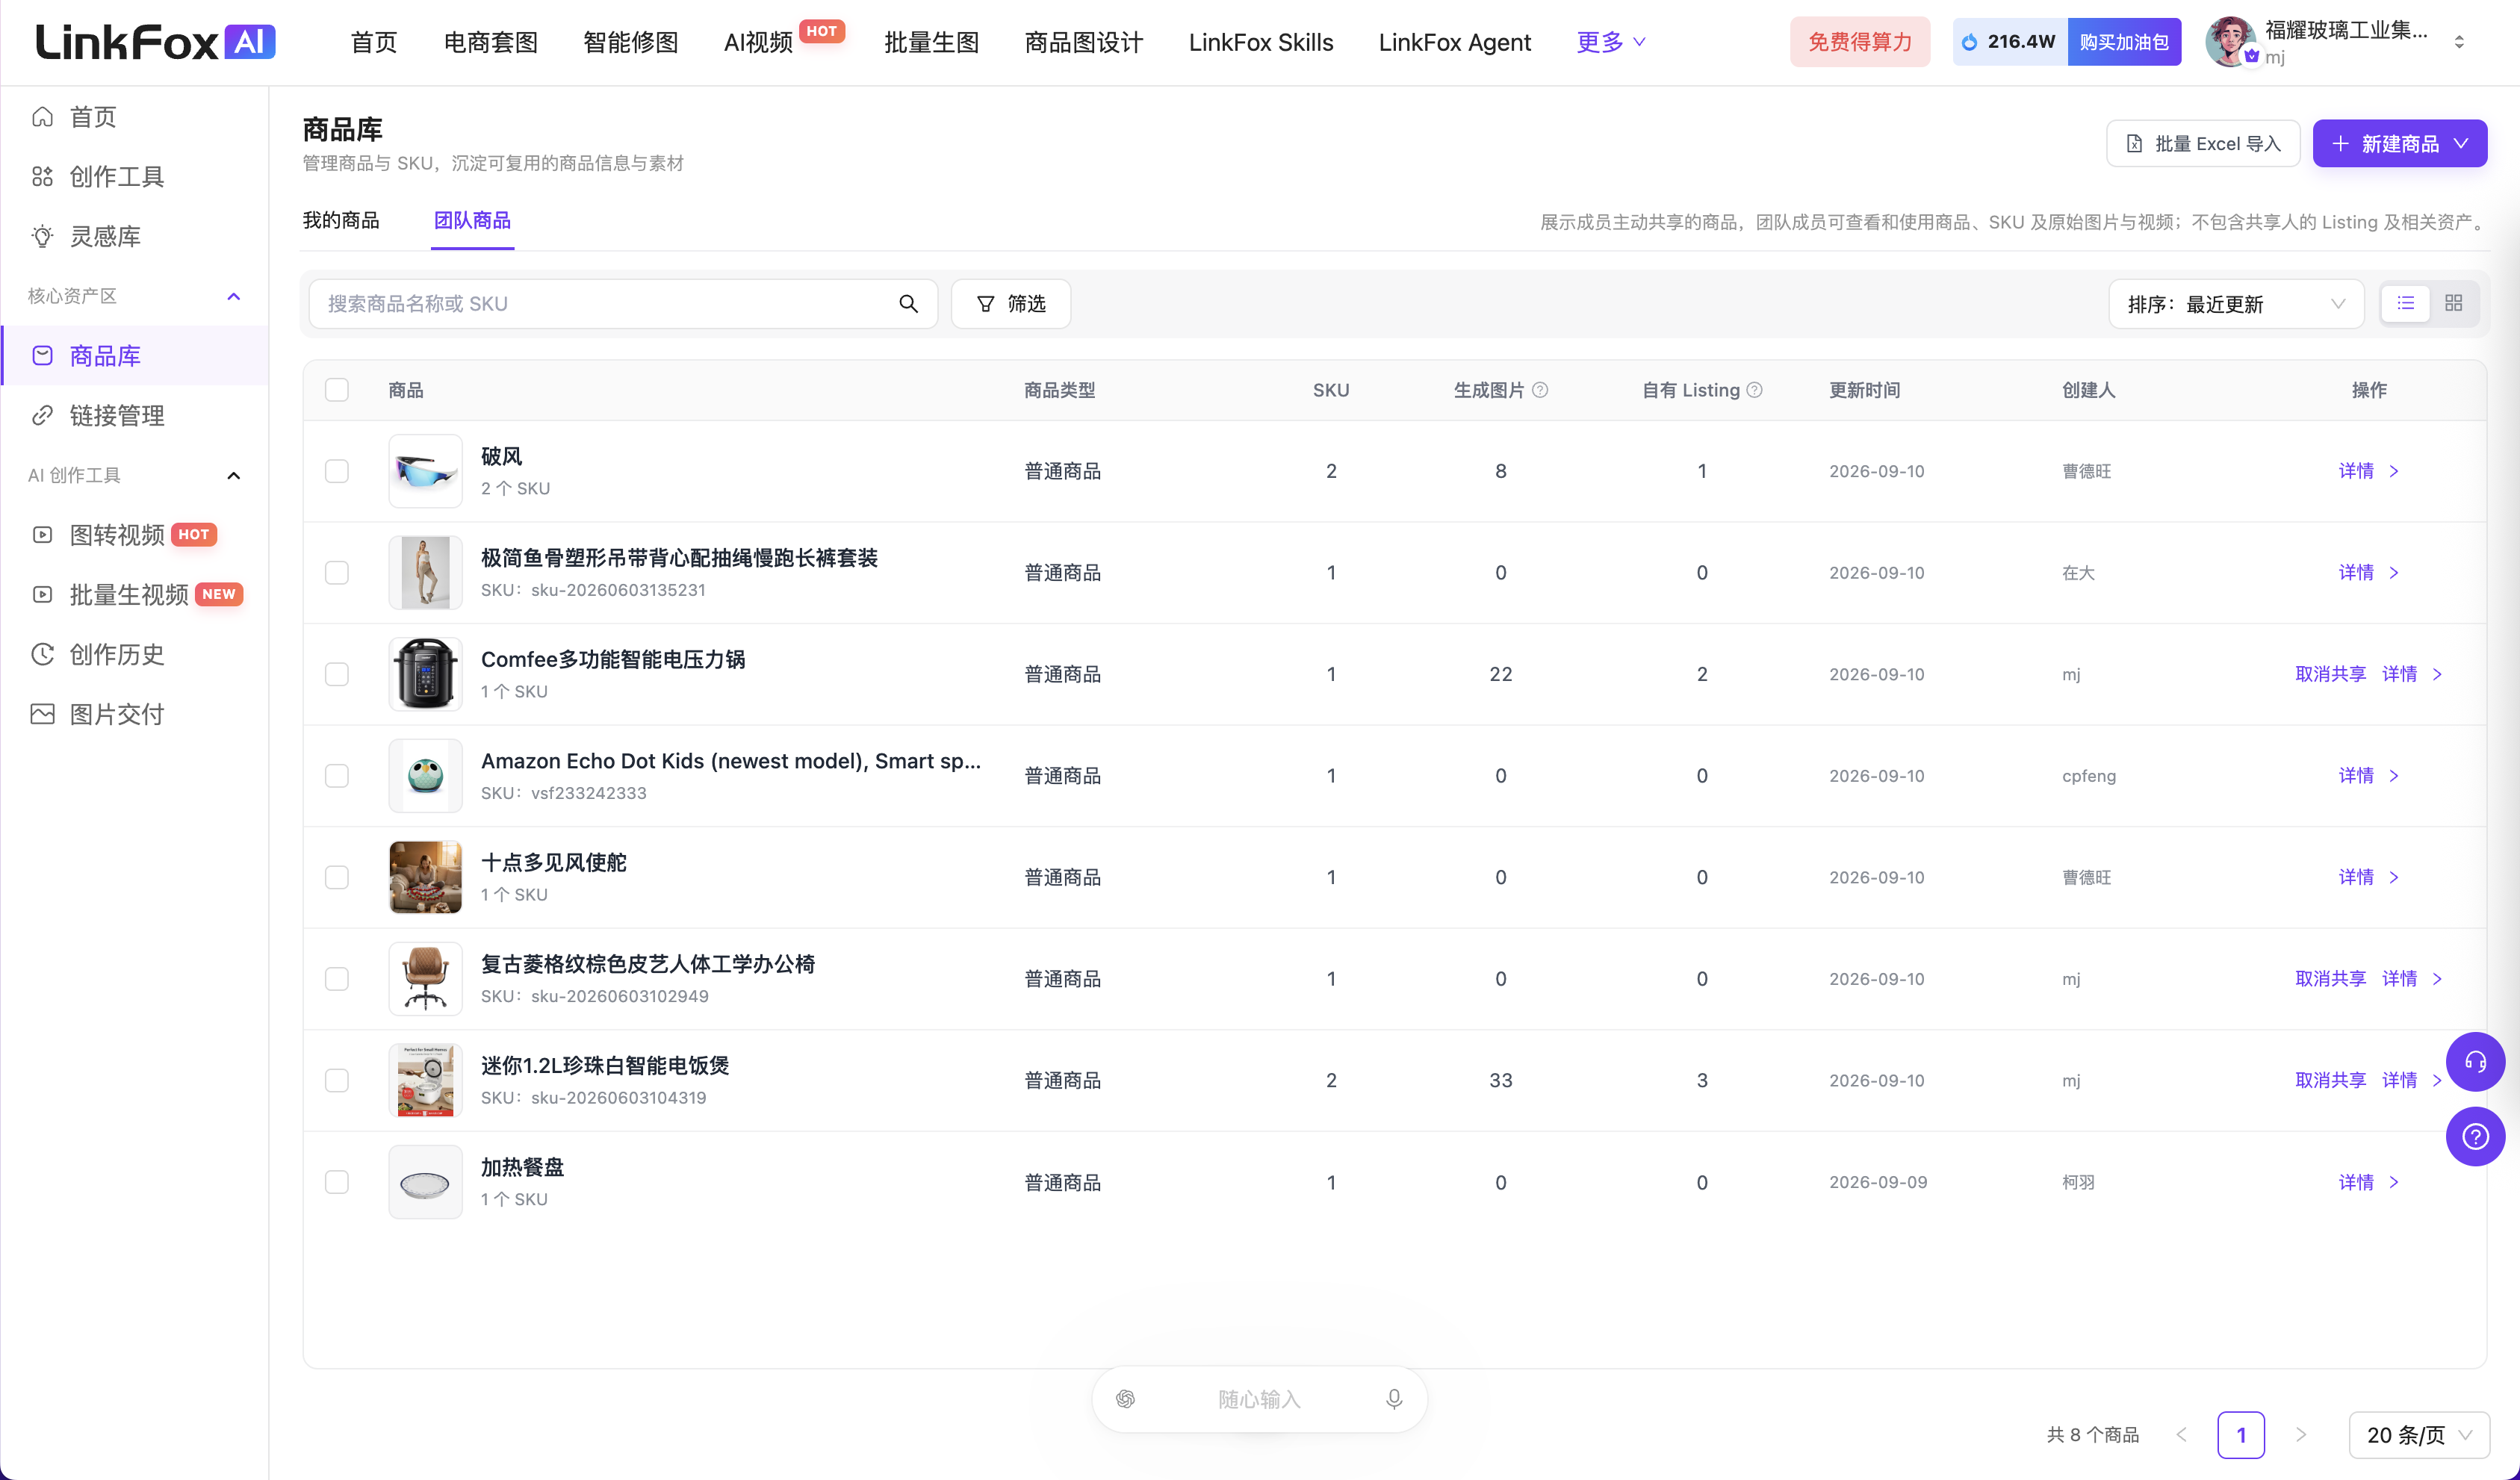Image resolution: width=2520 pixels, height=1480 pixels.
Task: Open 创作历史 in sidebar
Action: [134, 655]
